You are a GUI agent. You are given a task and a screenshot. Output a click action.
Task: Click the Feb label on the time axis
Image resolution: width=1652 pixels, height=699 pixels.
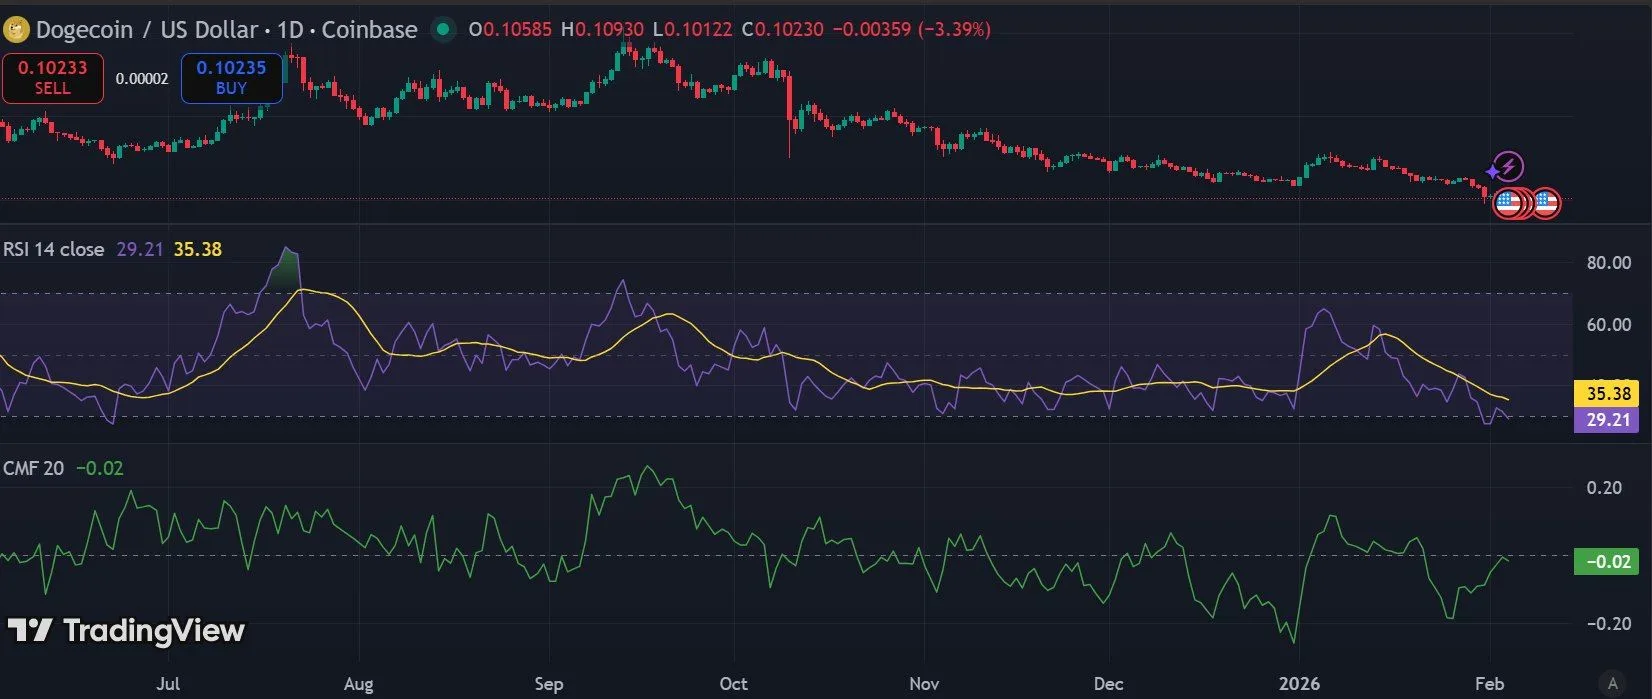[1489, 684]
